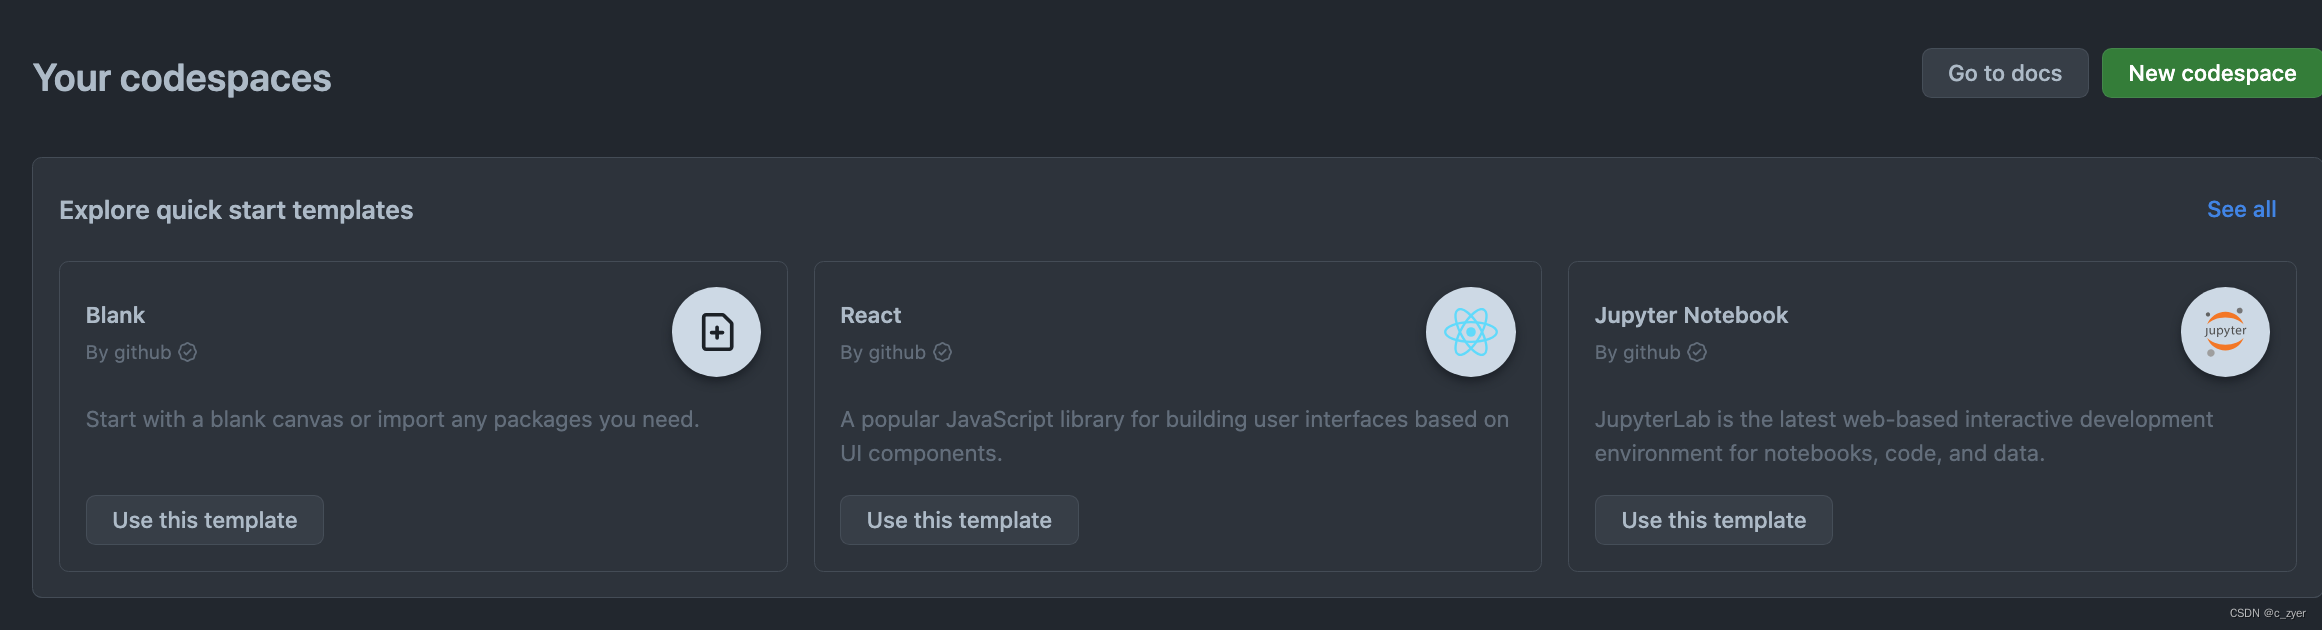The width and height of the screenshot is (2322, 630).
Task: Select Explore quick start templates heading
Action: (x=236, y=210)
